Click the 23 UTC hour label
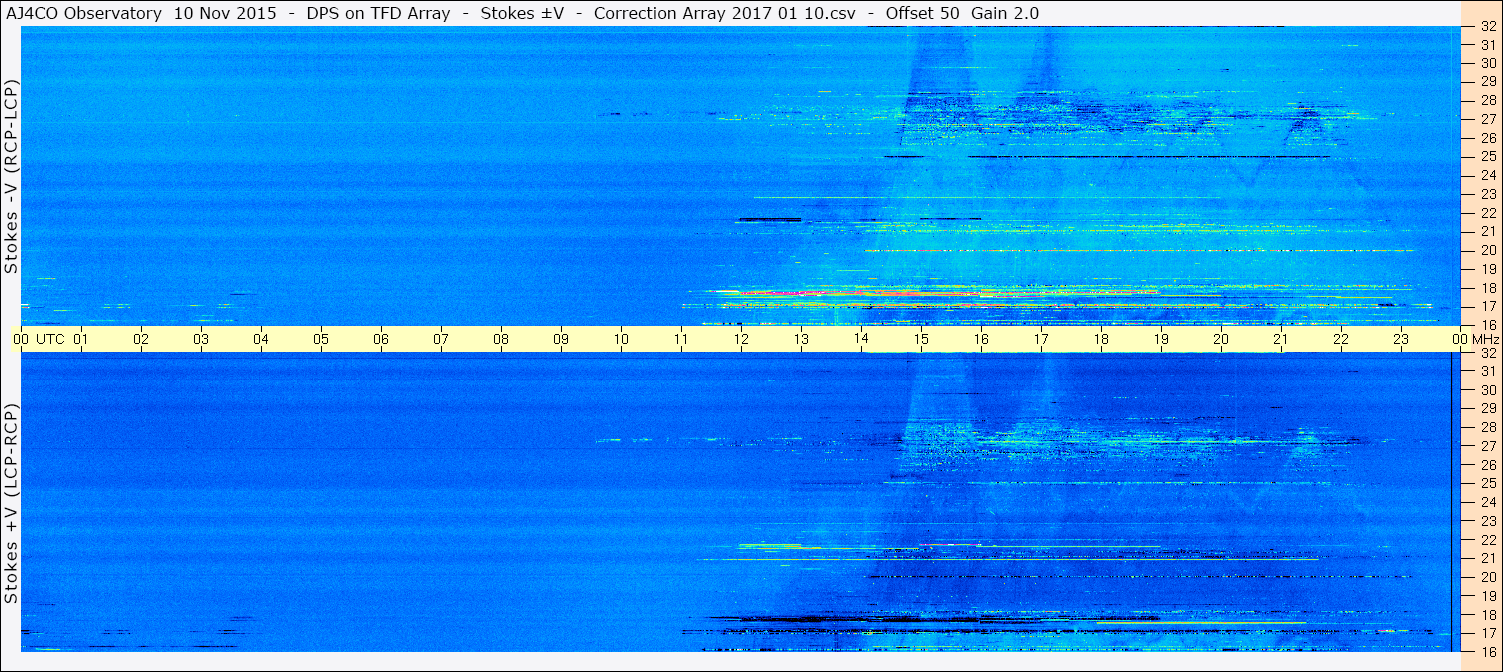The width and height of the screenshot is (1503, 672). pyautogui.click(x=1401, y=339)
